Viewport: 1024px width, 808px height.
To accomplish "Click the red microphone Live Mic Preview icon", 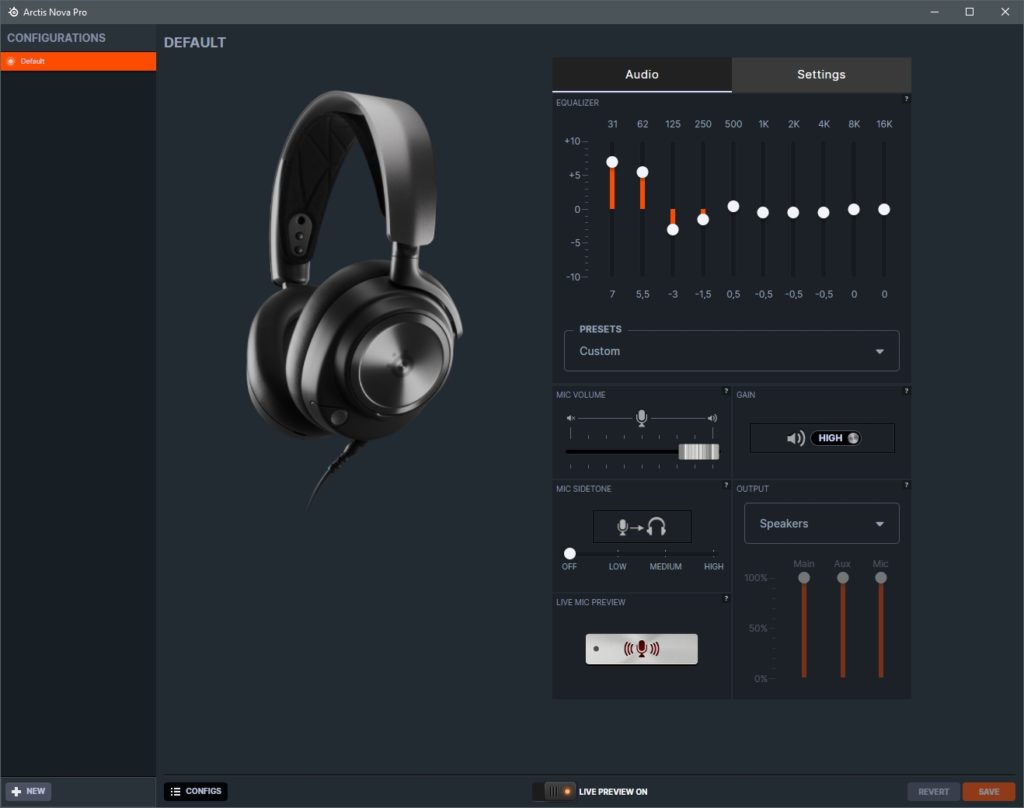I will (x=642, y=648).
